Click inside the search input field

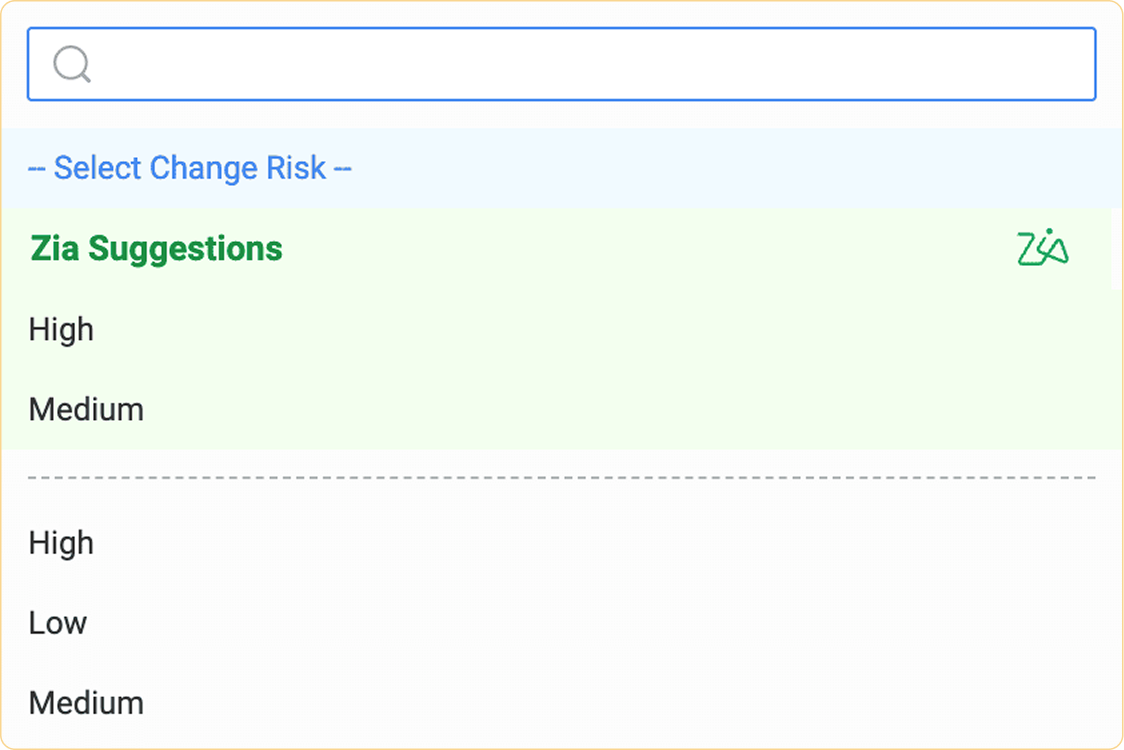[560, 64]
